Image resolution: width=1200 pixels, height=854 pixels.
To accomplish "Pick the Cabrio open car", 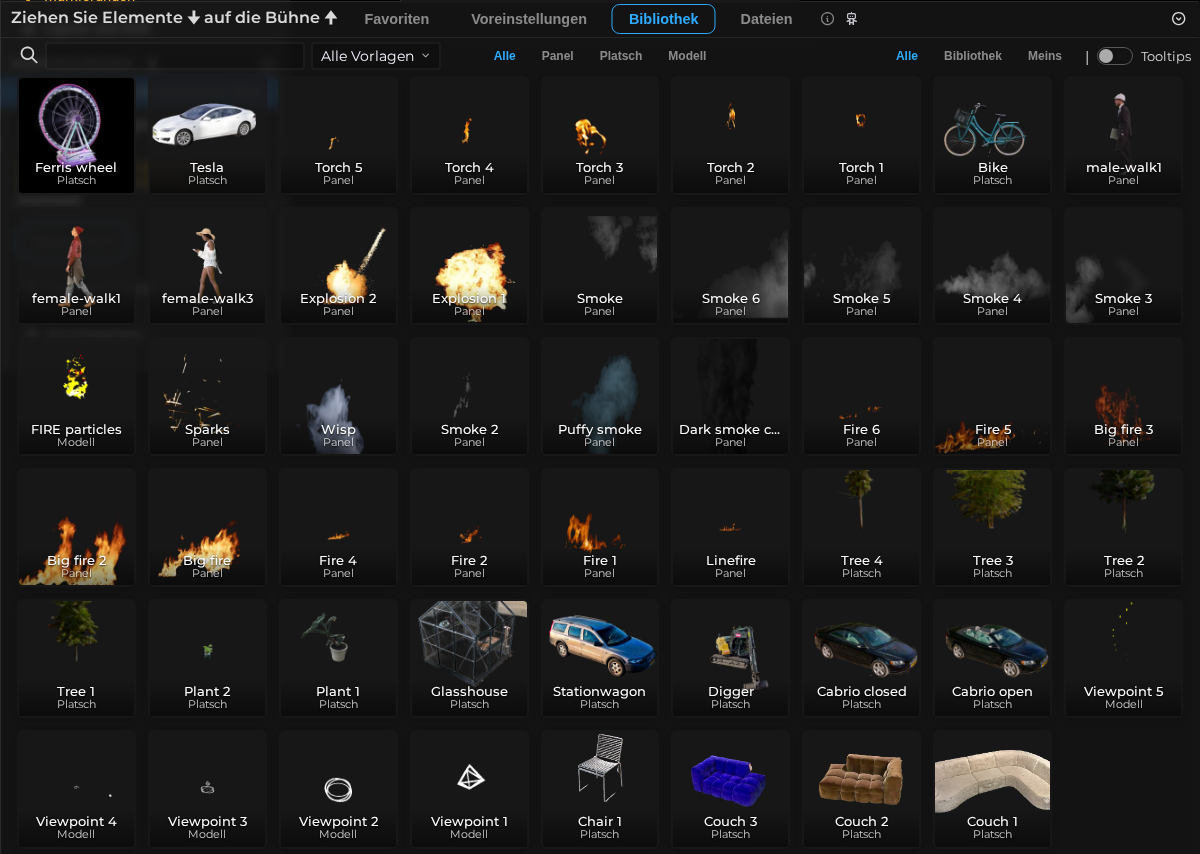I will point(992,659).
